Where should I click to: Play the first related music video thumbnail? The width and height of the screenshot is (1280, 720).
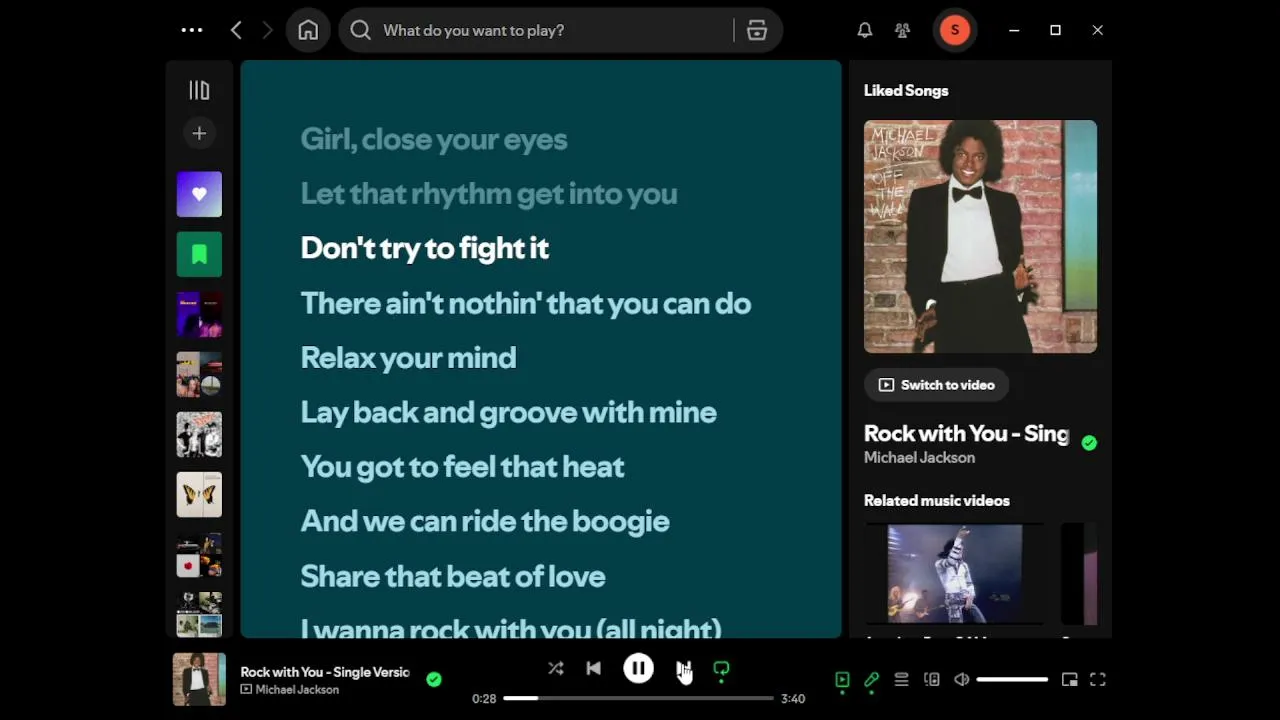[x=955, y=574]
